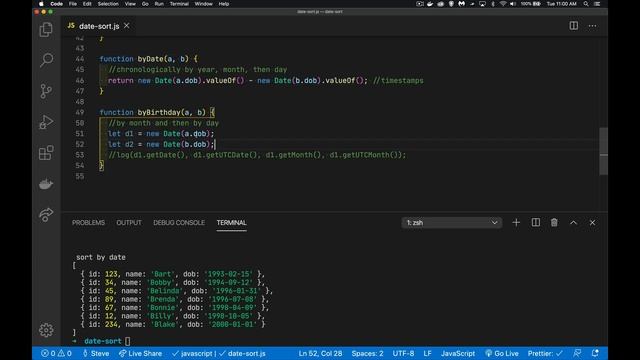
Task: Open the Window menu
Action: click(x=203, y=4)
